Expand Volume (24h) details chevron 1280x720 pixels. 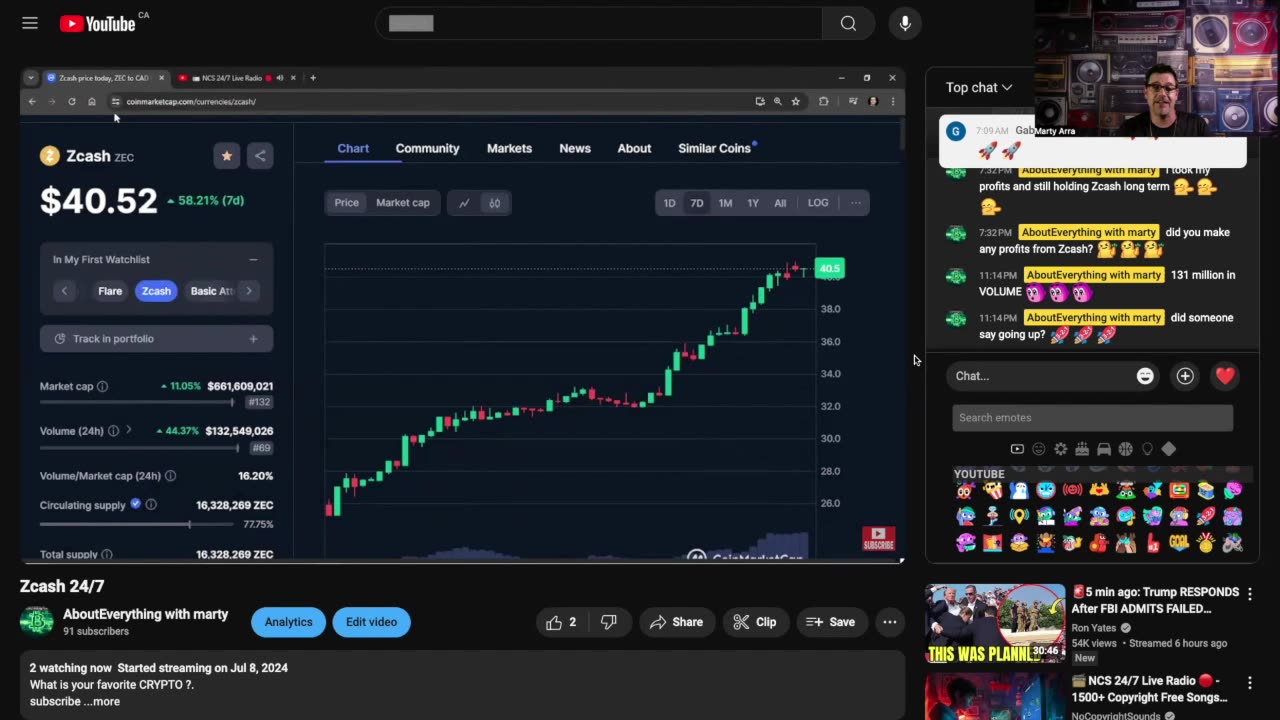128,430
